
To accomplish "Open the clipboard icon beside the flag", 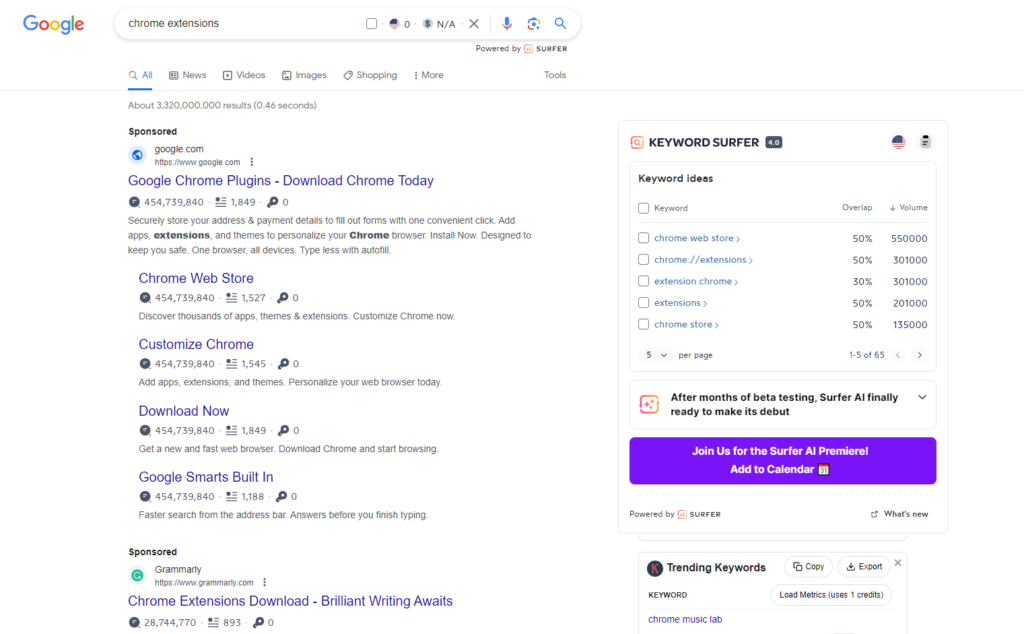I will click(x=925, y=142).
